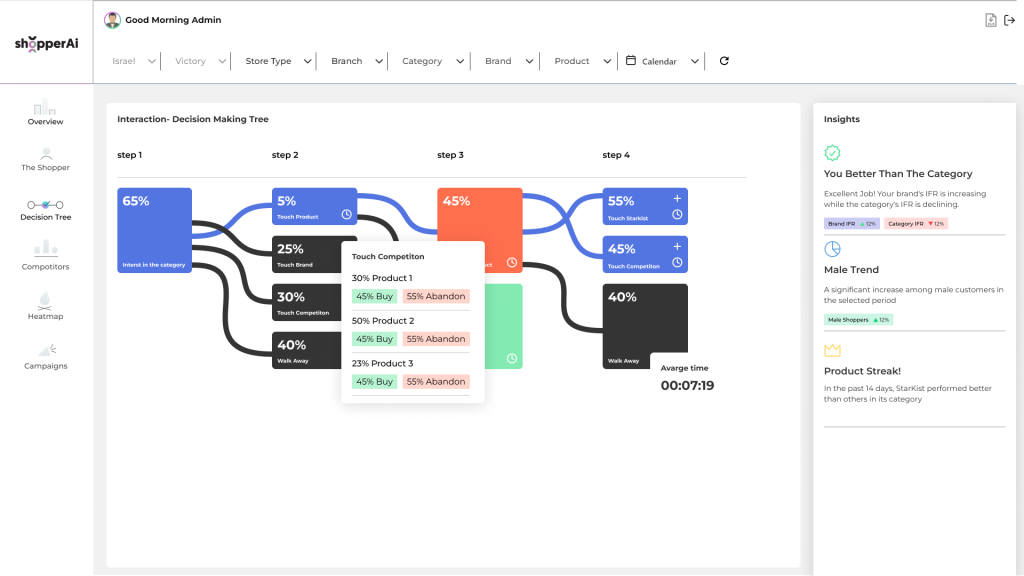Open the Overview section

45,112
